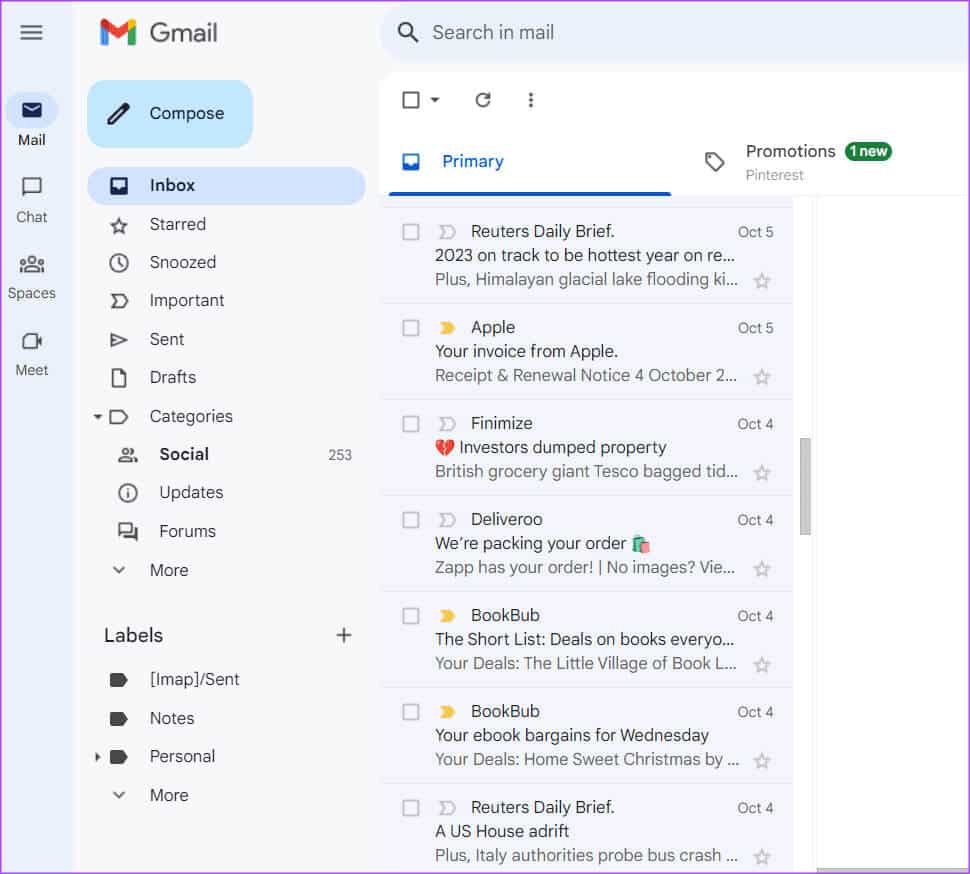Open the Sent folder

pos(166,339)
